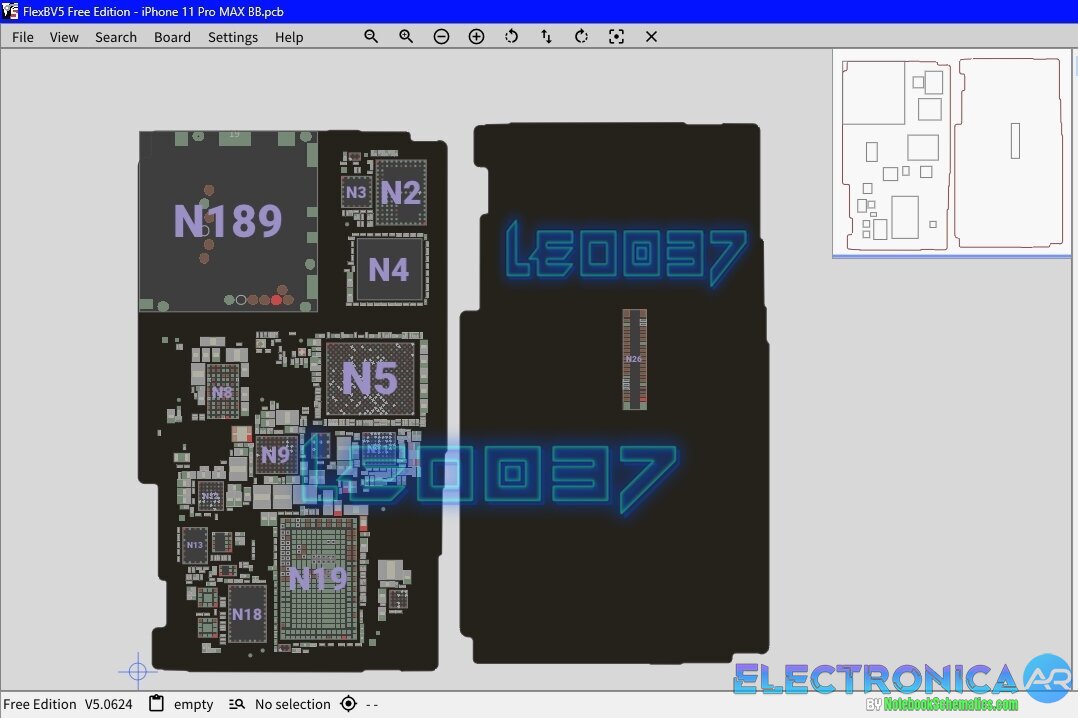
Task: Rotate the board clockwise
Action: click(581, 36)
